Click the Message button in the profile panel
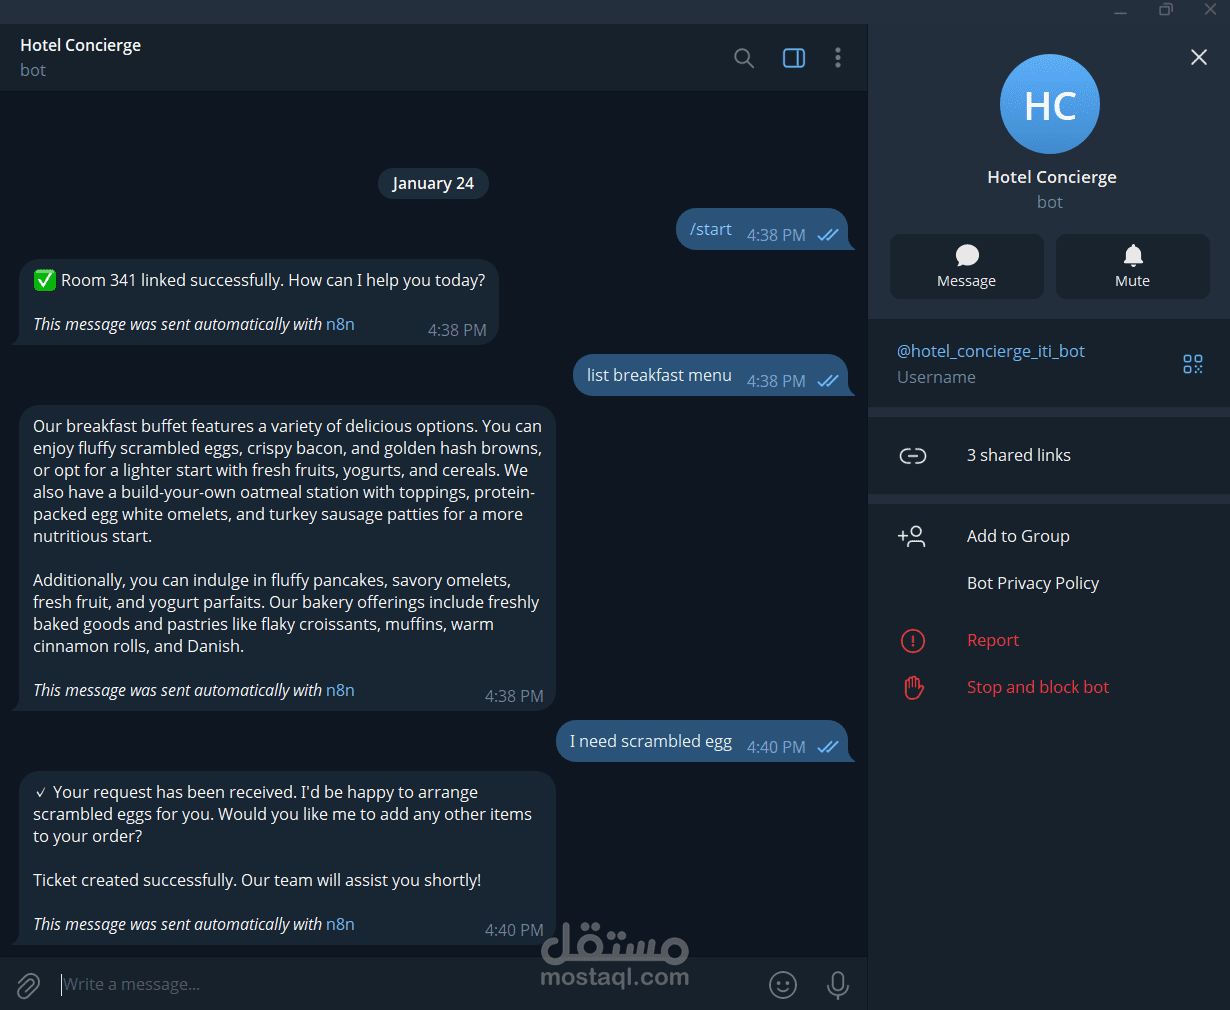This screenshot has width=1230, height=1010. click(x=967, y=267)
